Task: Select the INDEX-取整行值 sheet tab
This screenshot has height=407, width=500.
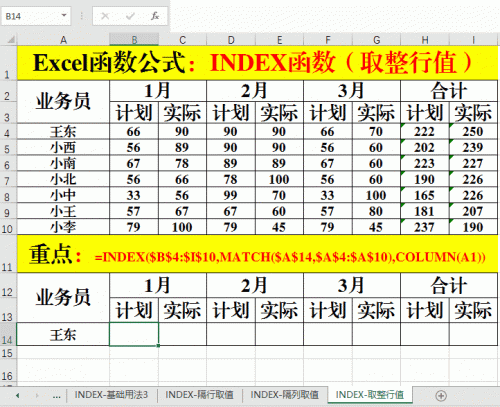Action: (370, 395)
